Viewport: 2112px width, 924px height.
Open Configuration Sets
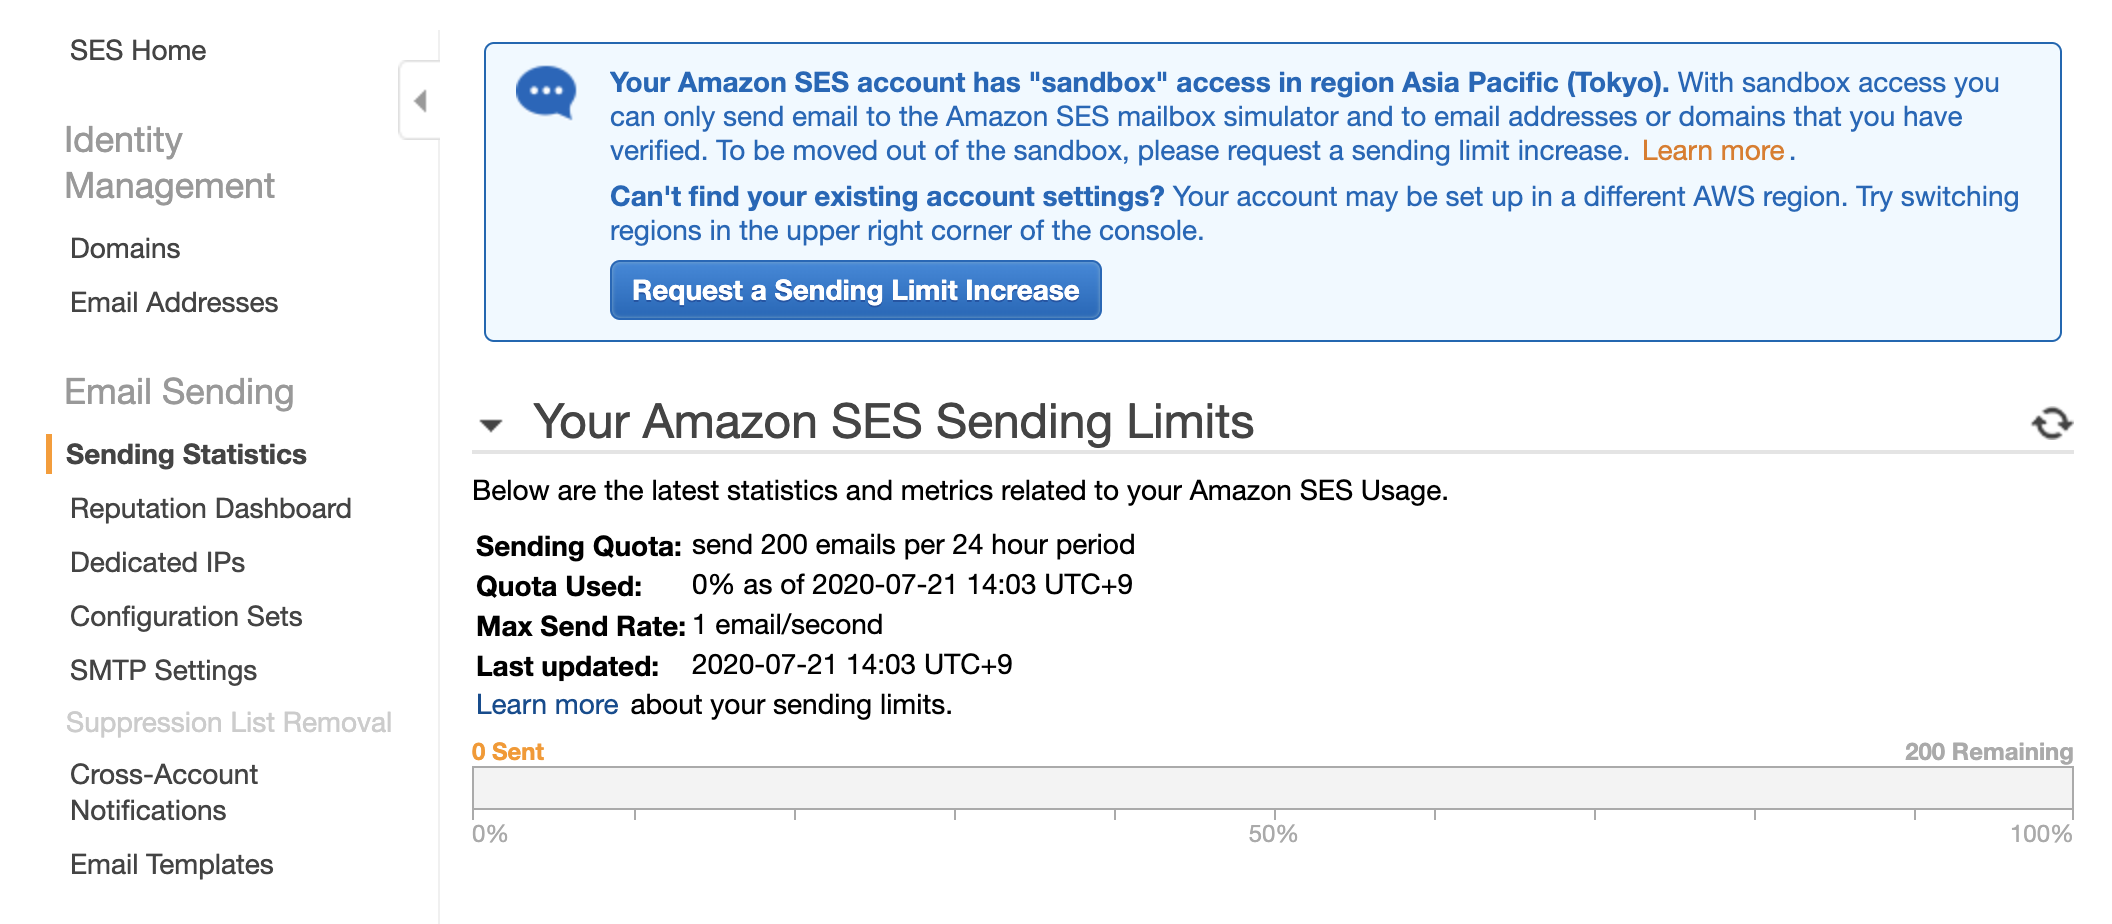point(186,617)
